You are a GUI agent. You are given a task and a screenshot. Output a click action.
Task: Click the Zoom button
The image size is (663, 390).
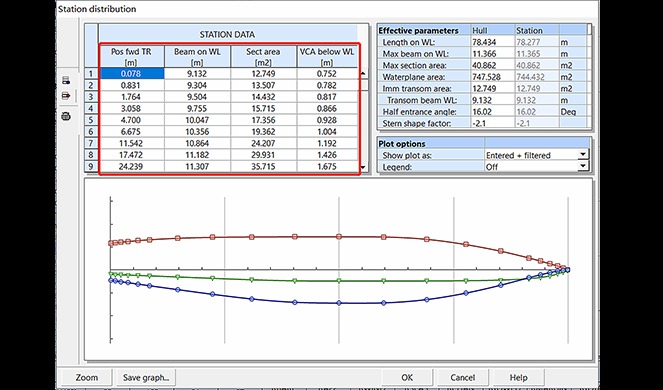[87, 377]
